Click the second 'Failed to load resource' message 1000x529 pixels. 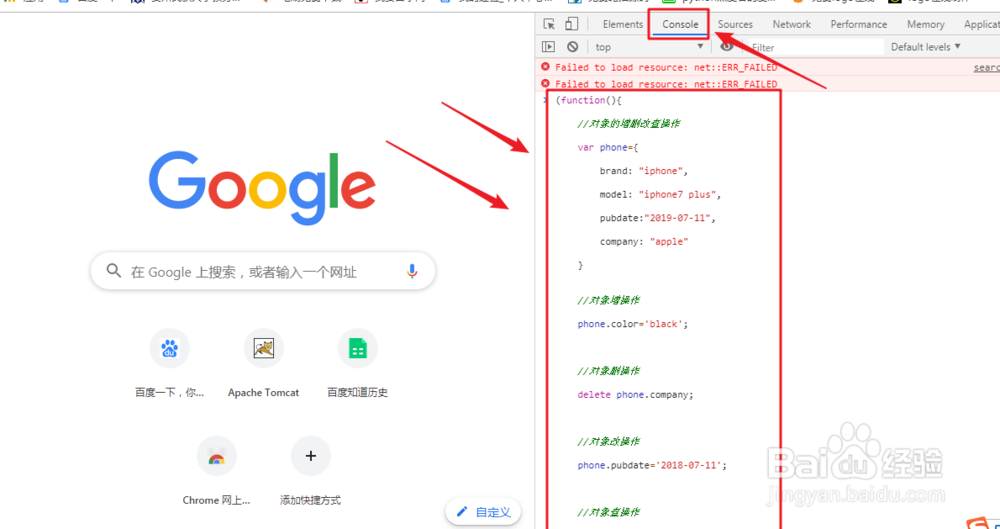tap(666, 84)
